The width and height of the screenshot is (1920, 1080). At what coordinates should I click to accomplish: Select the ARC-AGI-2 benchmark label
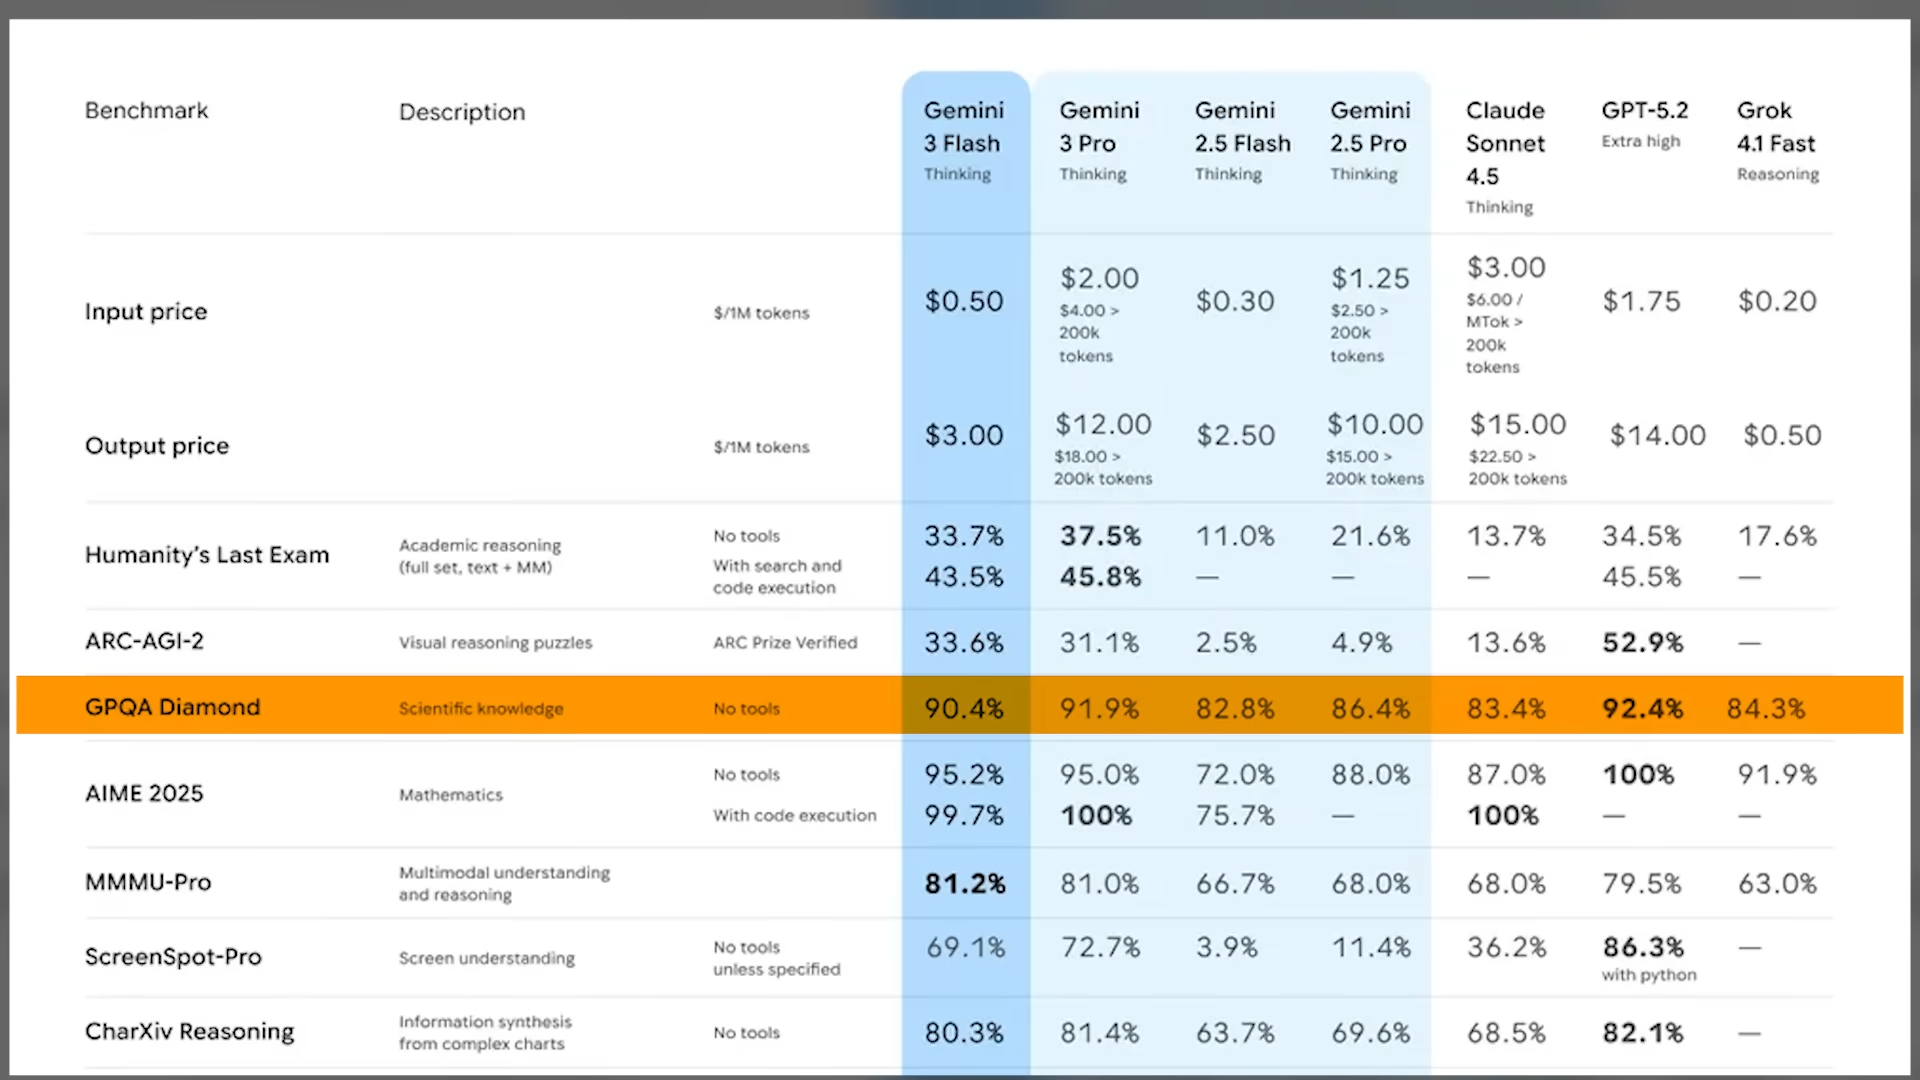[x=144, y=641]
